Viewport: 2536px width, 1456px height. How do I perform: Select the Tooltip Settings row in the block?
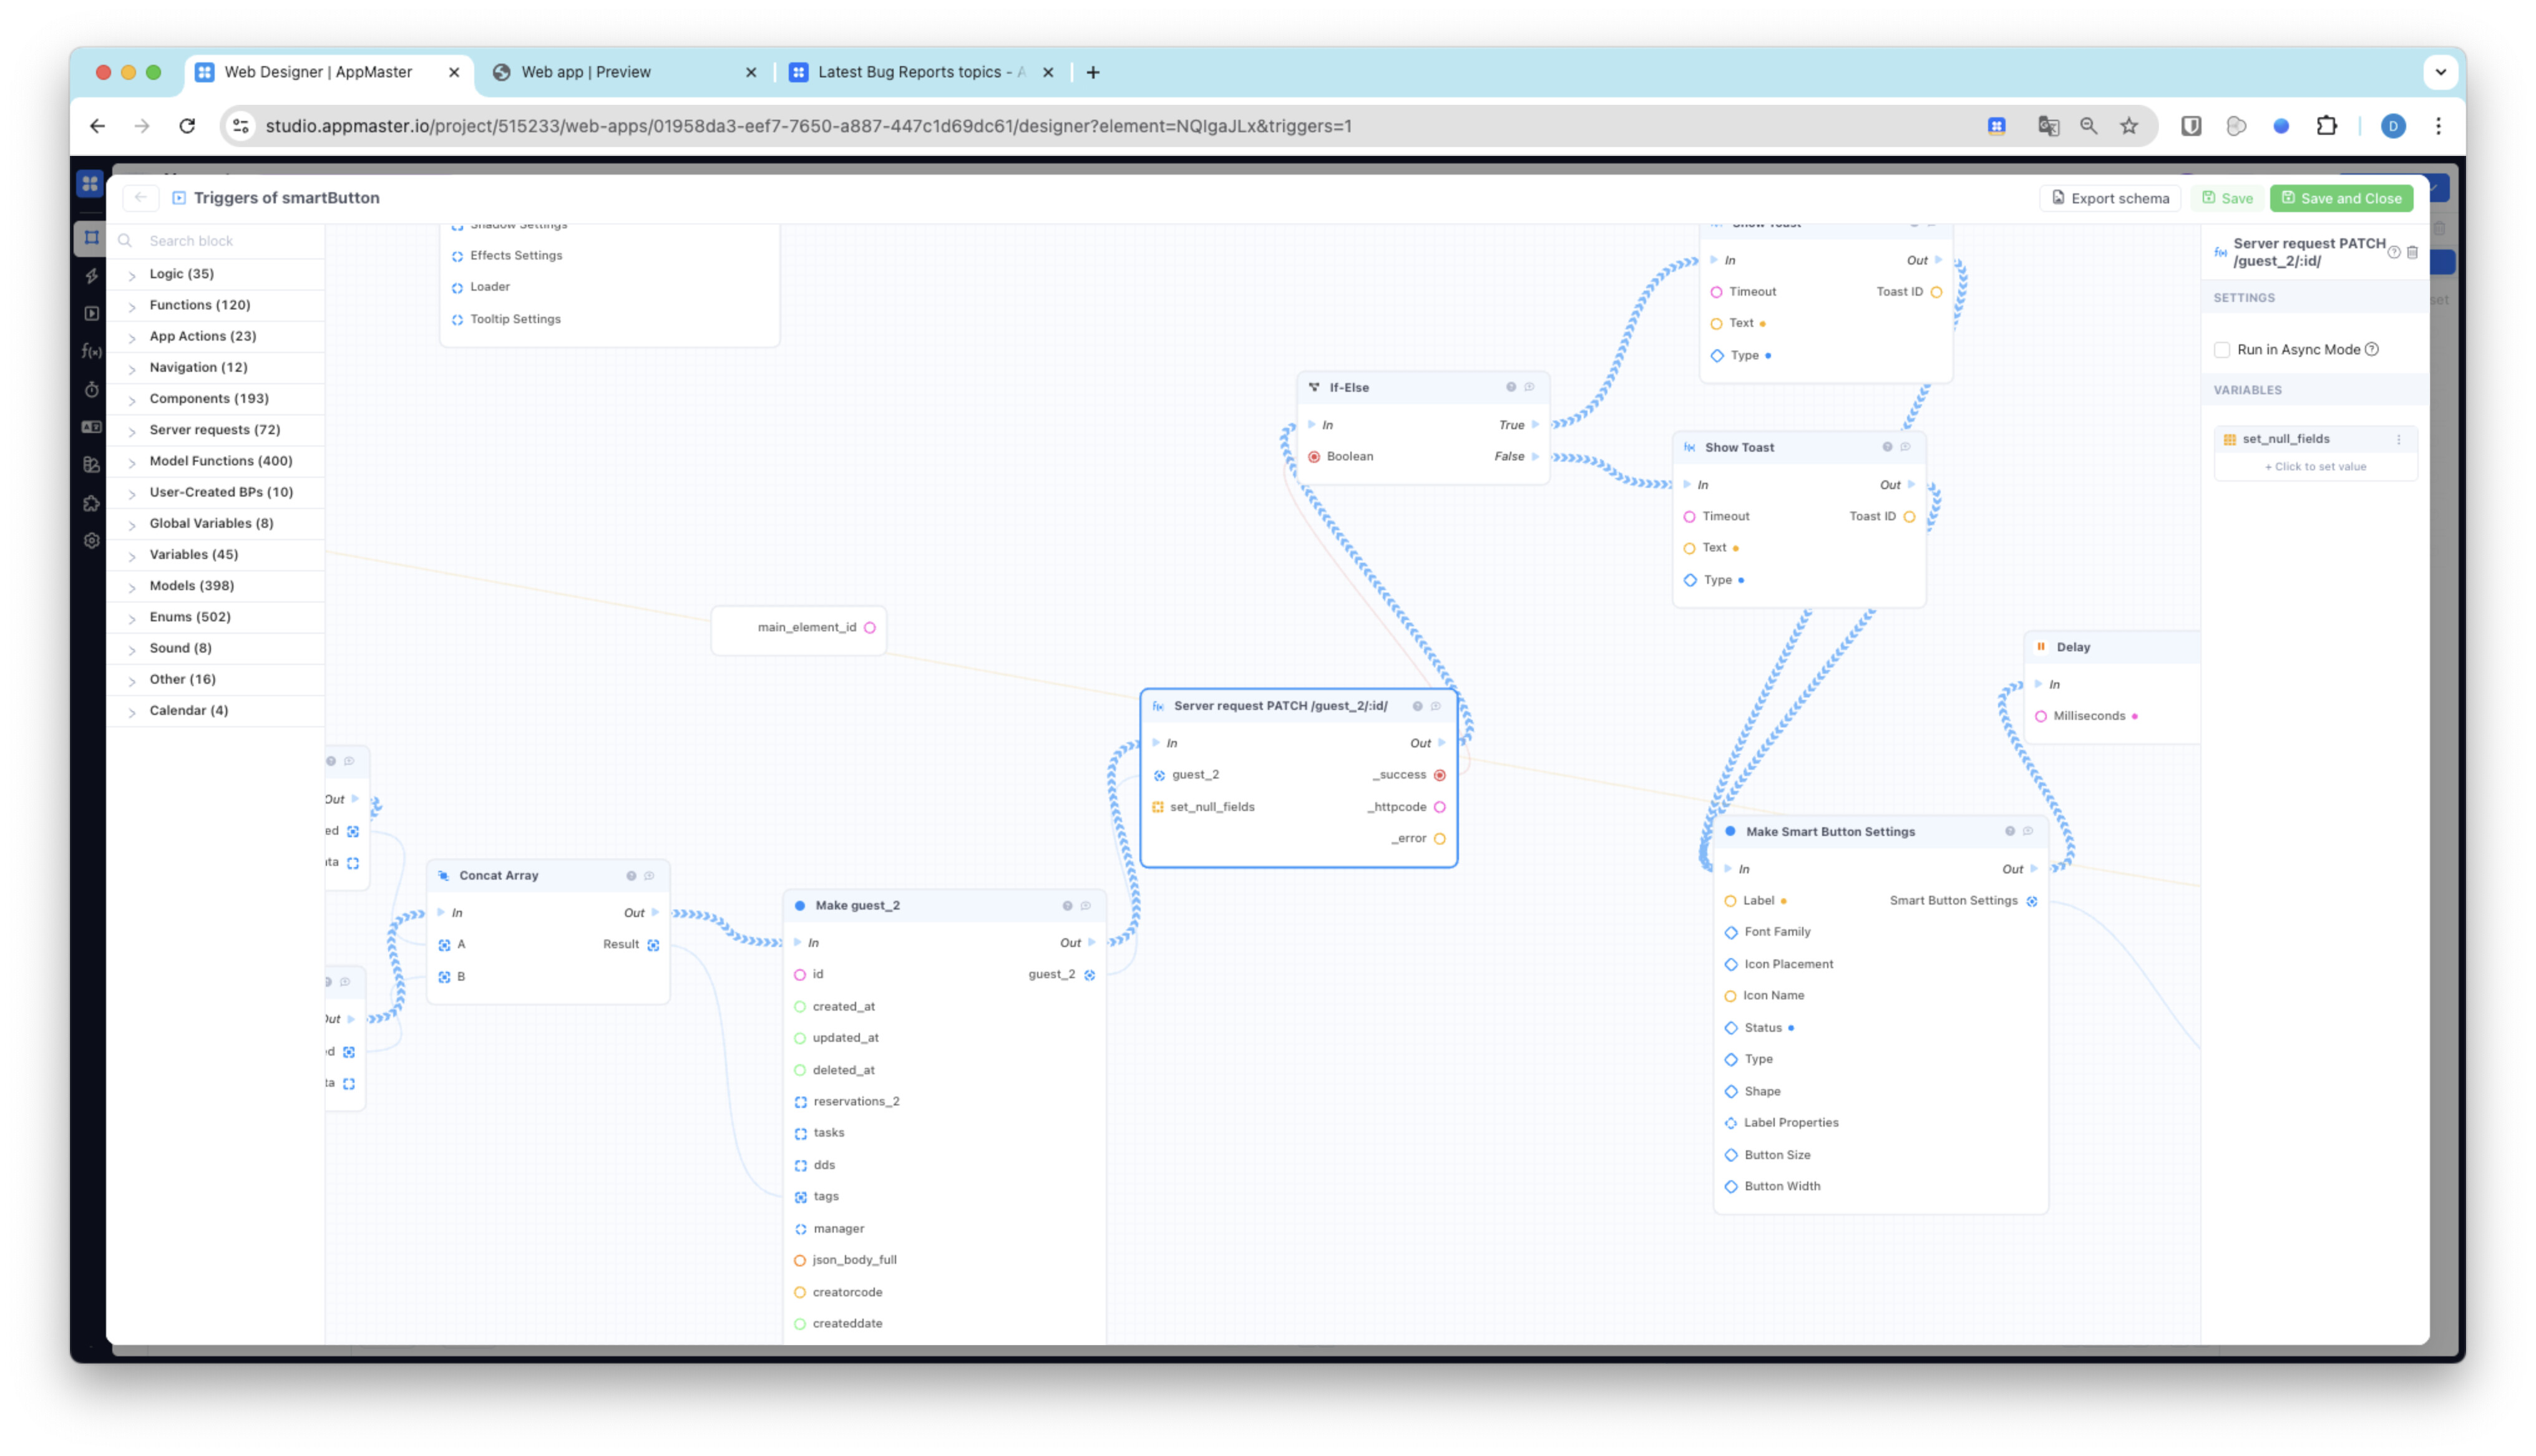point(609,319)
